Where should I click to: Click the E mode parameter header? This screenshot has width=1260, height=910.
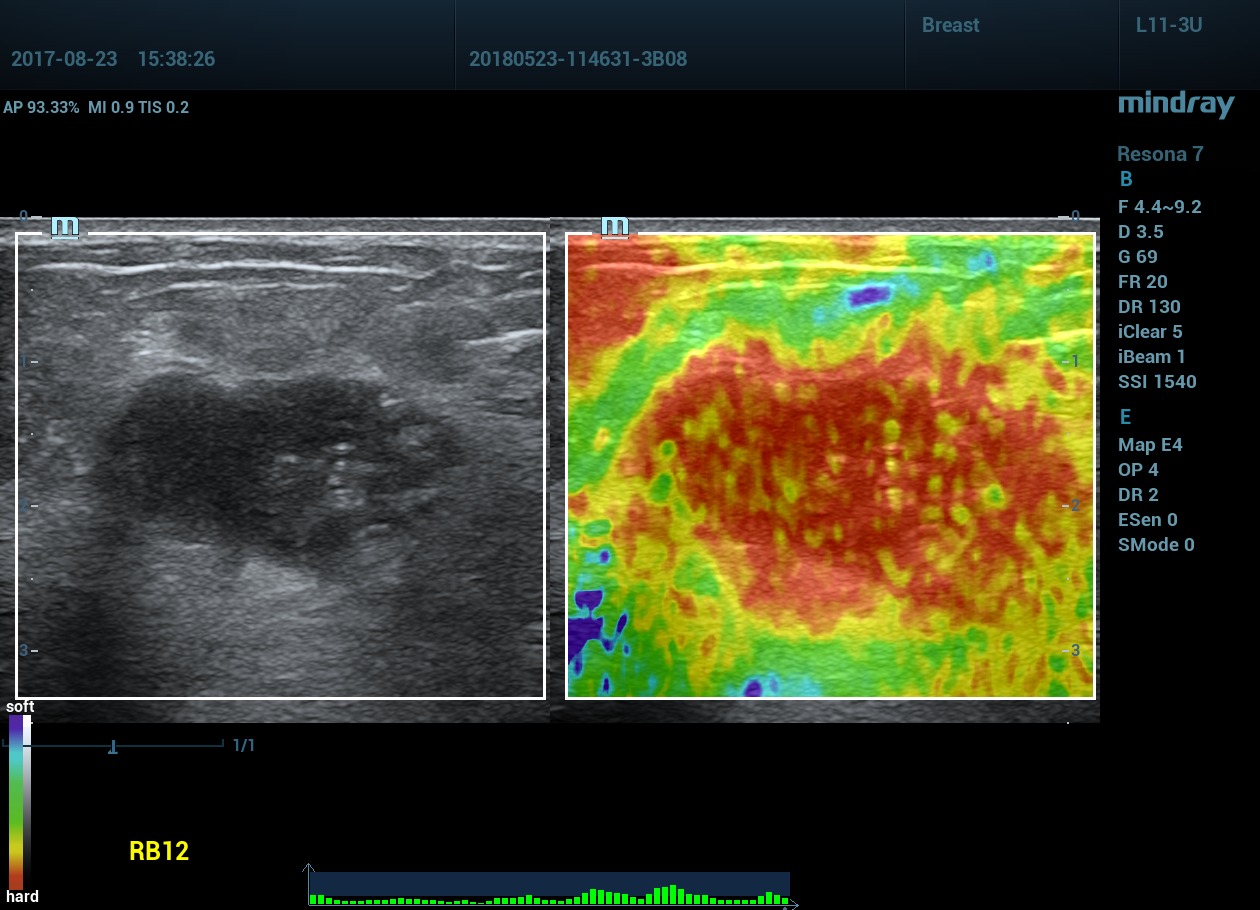(1125, 417)
